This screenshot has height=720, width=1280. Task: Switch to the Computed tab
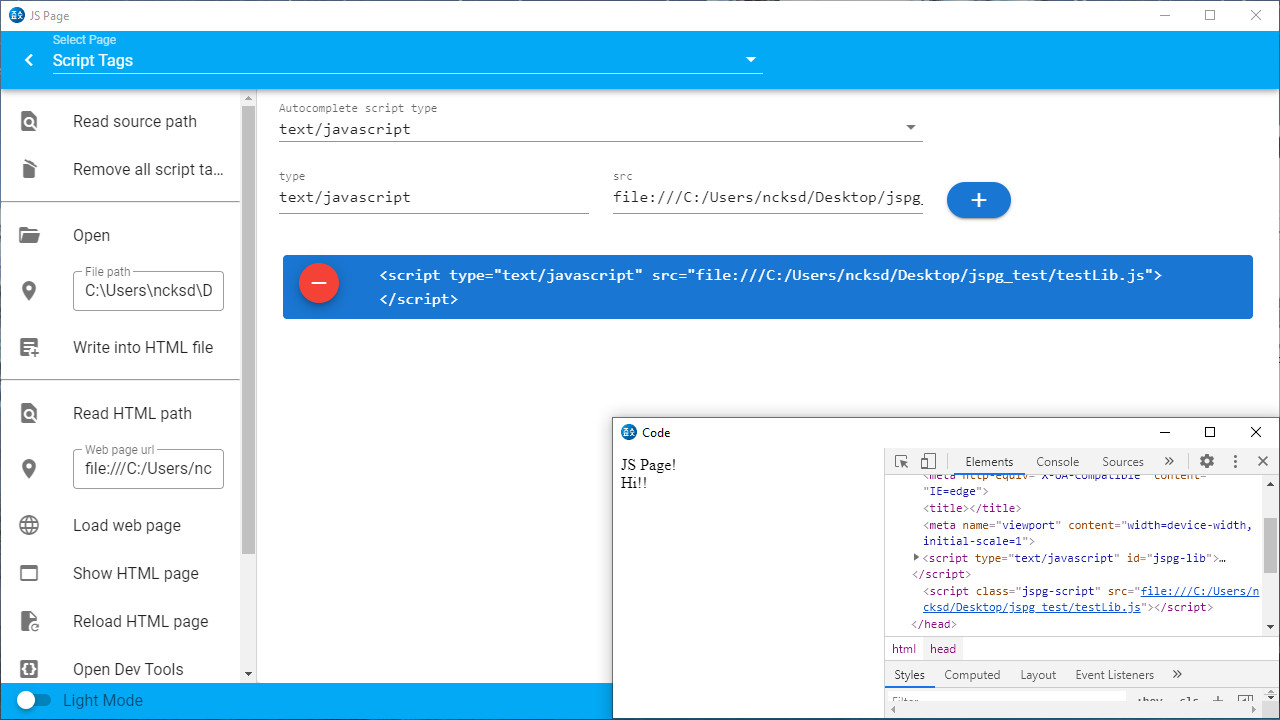pyautogui.click(x=972, y=675)
